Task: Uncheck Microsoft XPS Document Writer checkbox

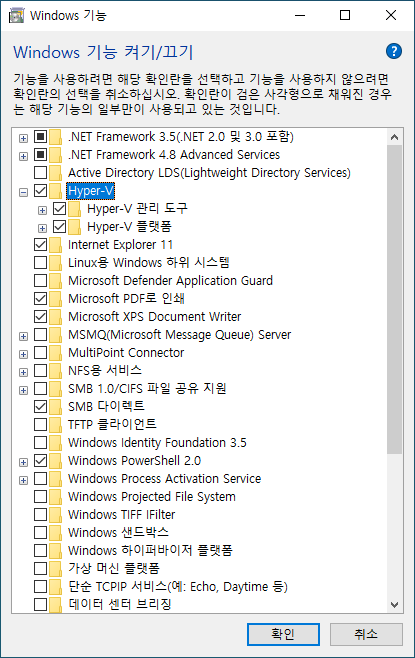Action: tap(40, 316)
